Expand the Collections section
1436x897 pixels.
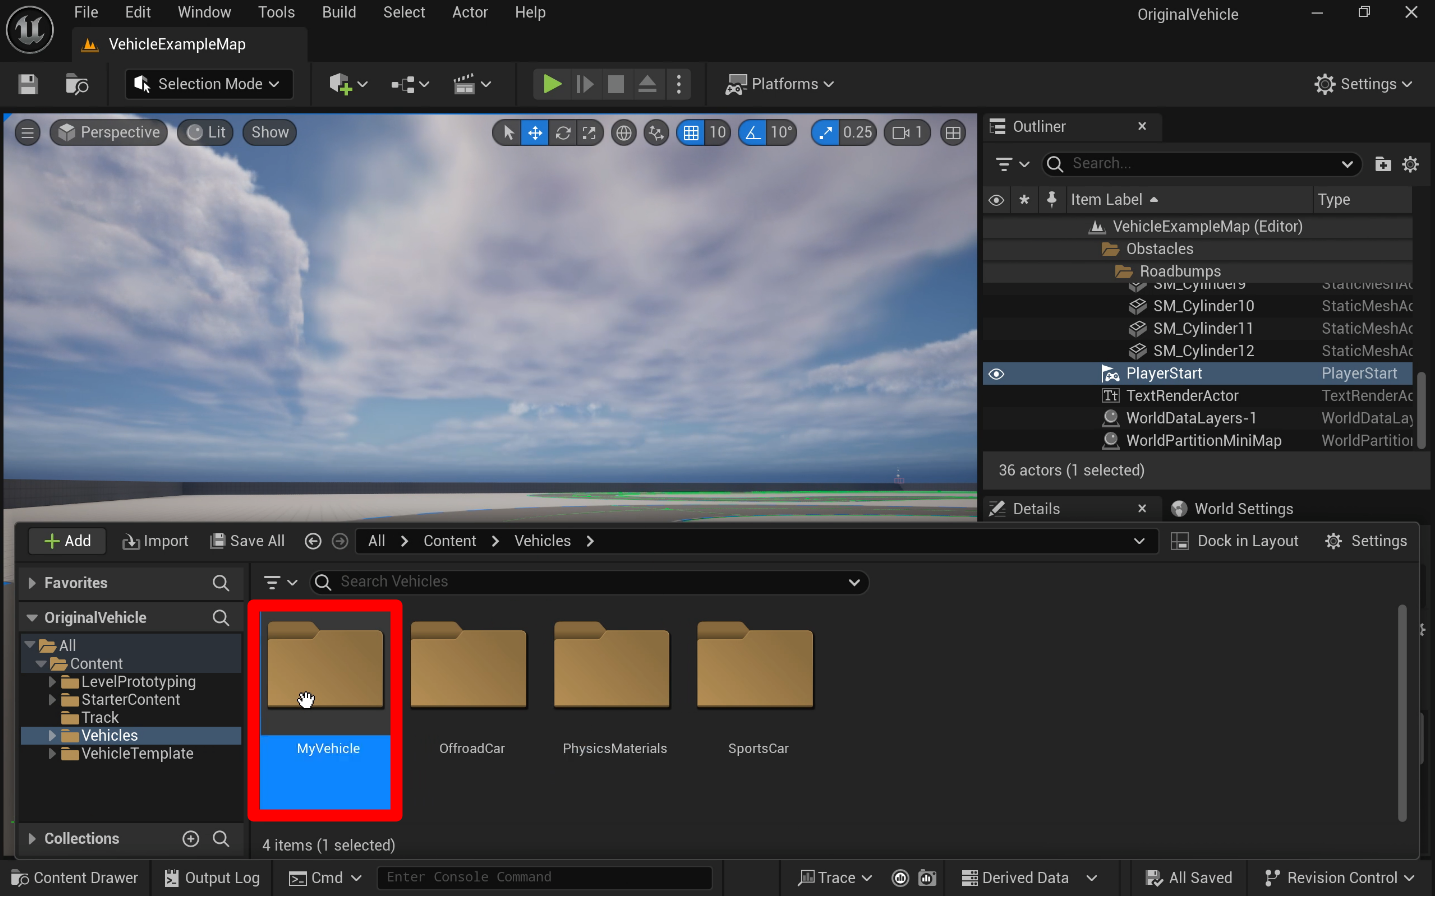[x=32, y=839]
